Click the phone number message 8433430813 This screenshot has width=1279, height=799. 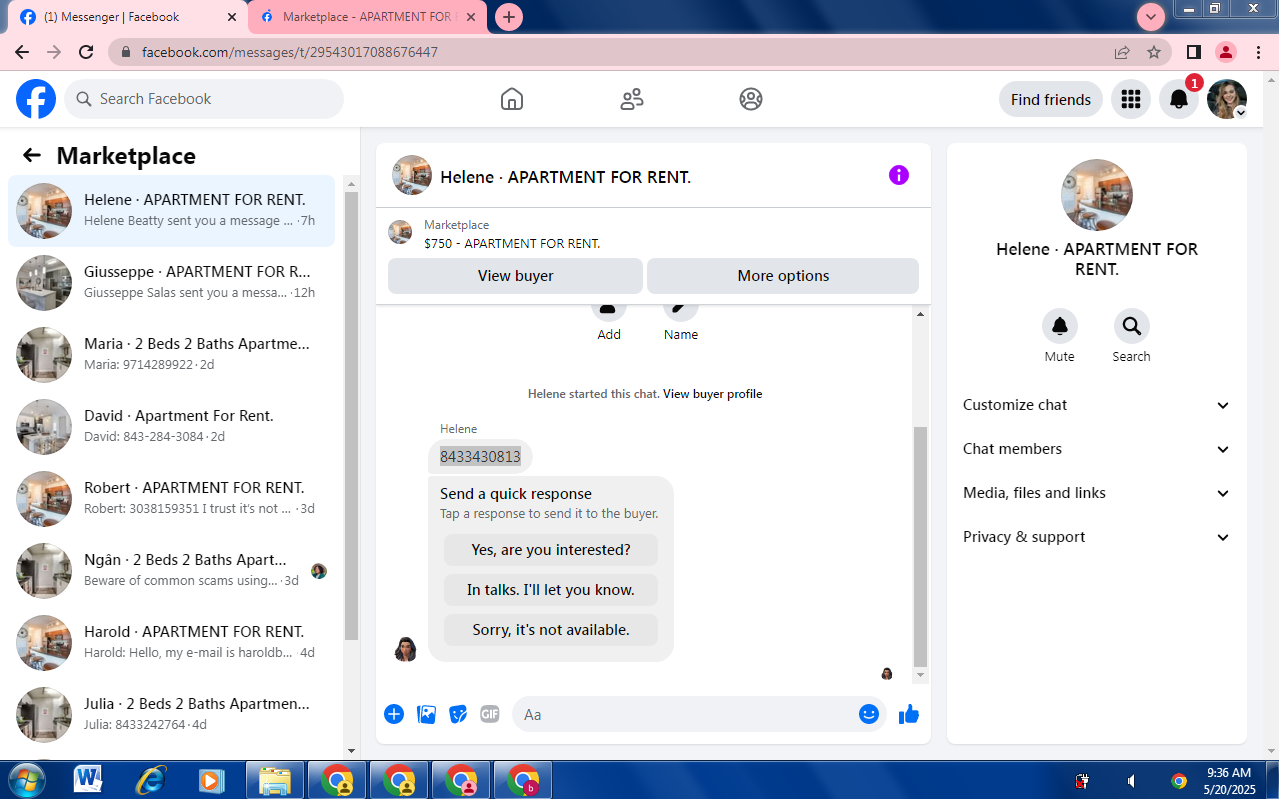[480, 457]
